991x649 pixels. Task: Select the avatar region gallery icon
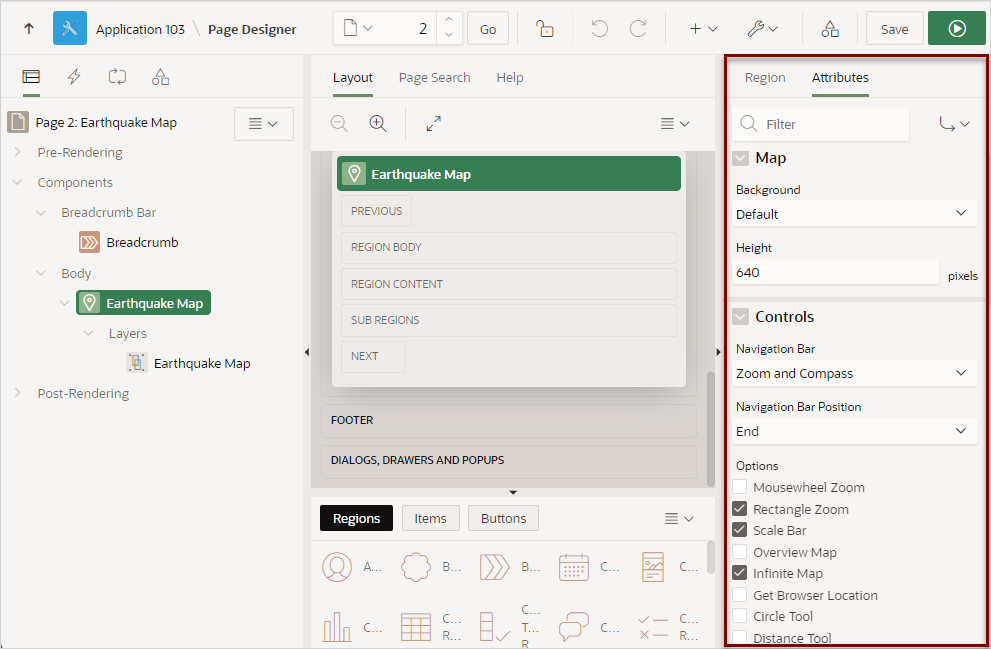coord(337,567)
